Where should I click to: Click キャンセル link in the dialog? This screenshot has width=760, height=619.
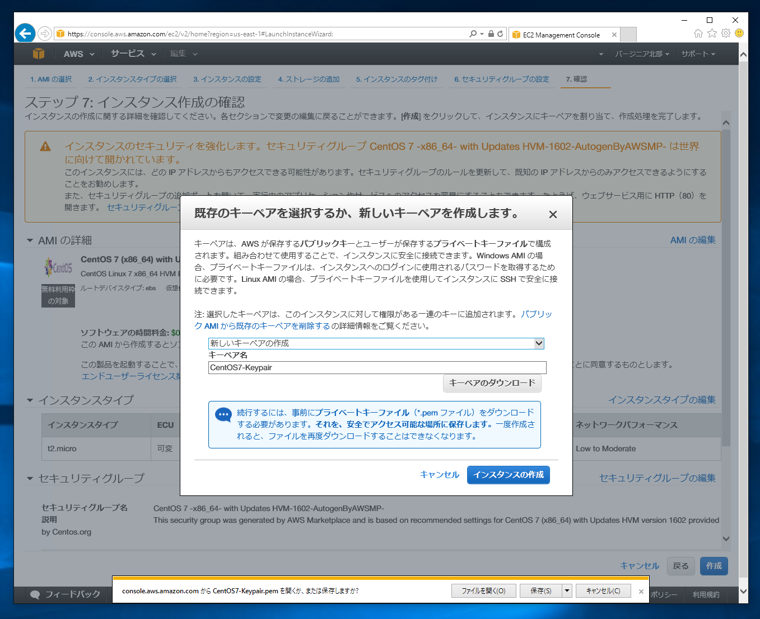tap(439, 475)
